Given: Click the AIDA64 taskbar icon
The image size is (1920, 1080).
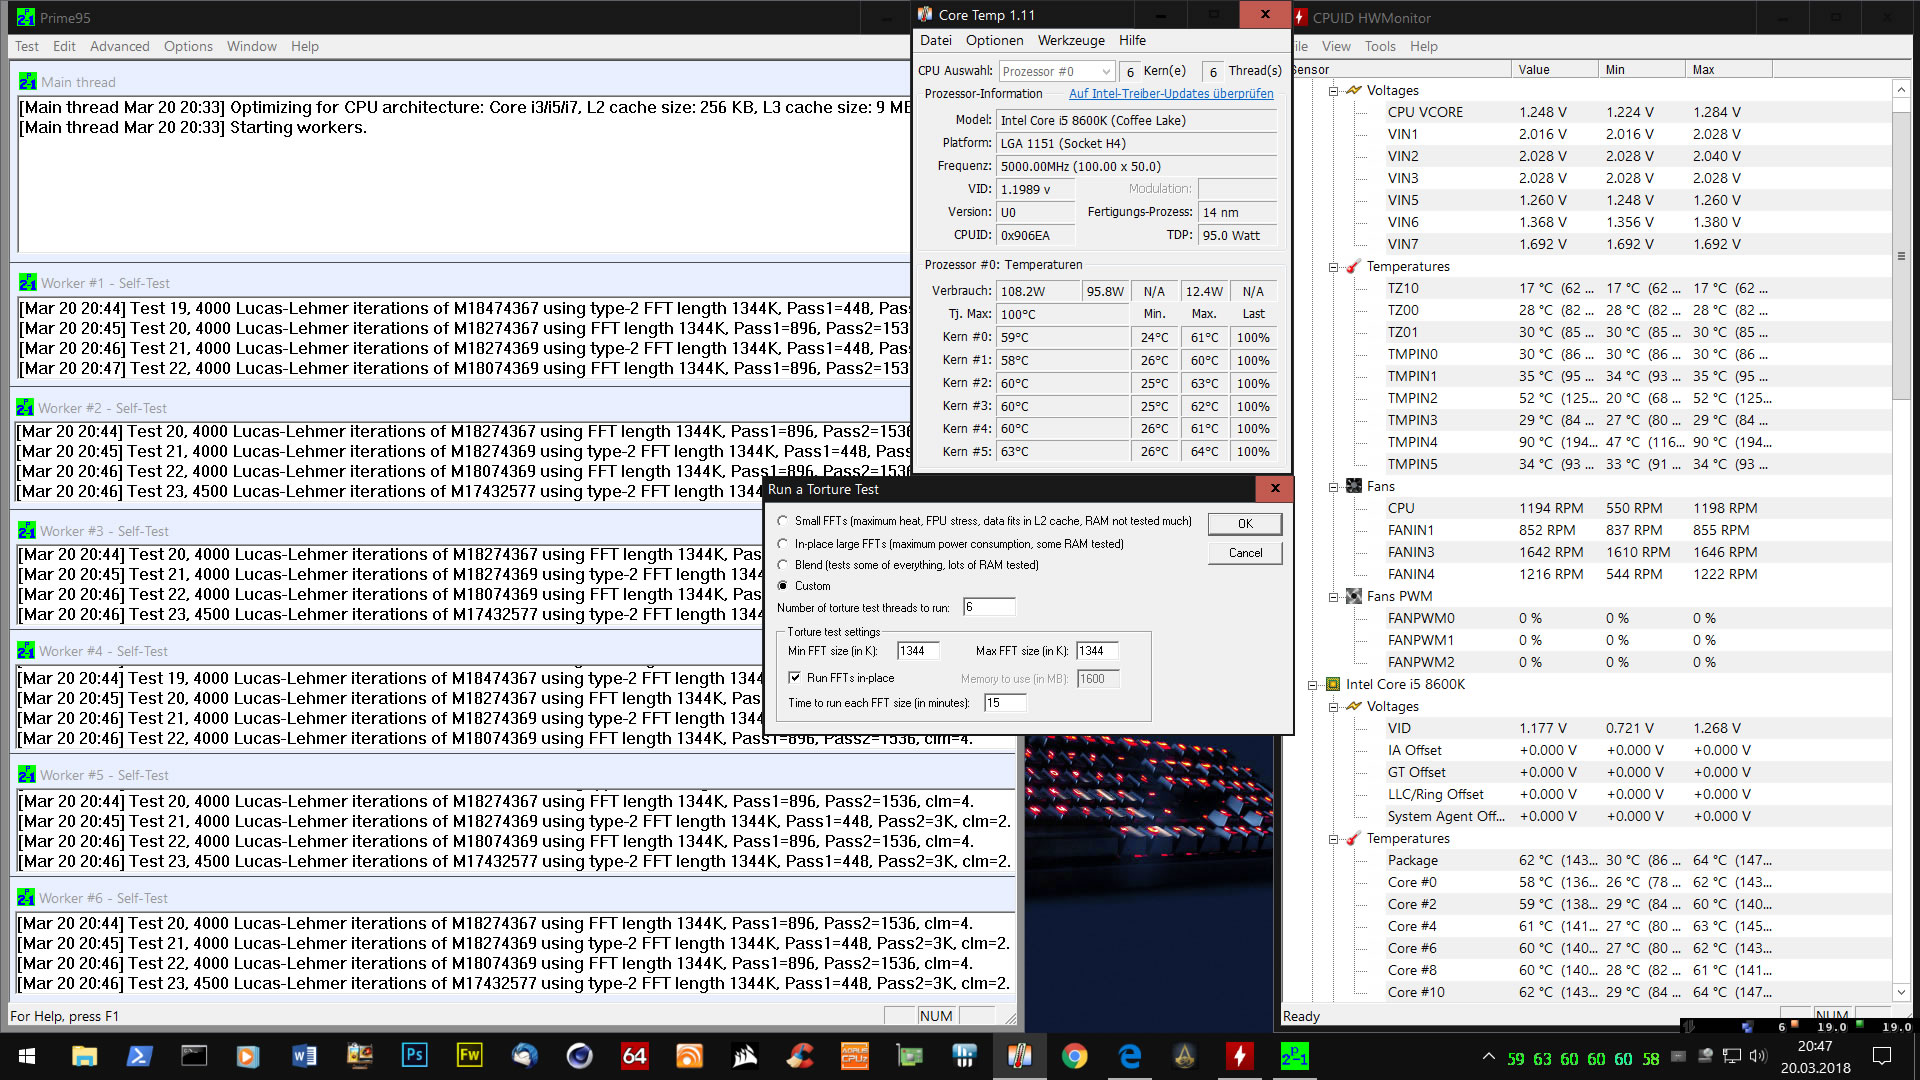Looking at the screenshot, I should [634, 1056].
